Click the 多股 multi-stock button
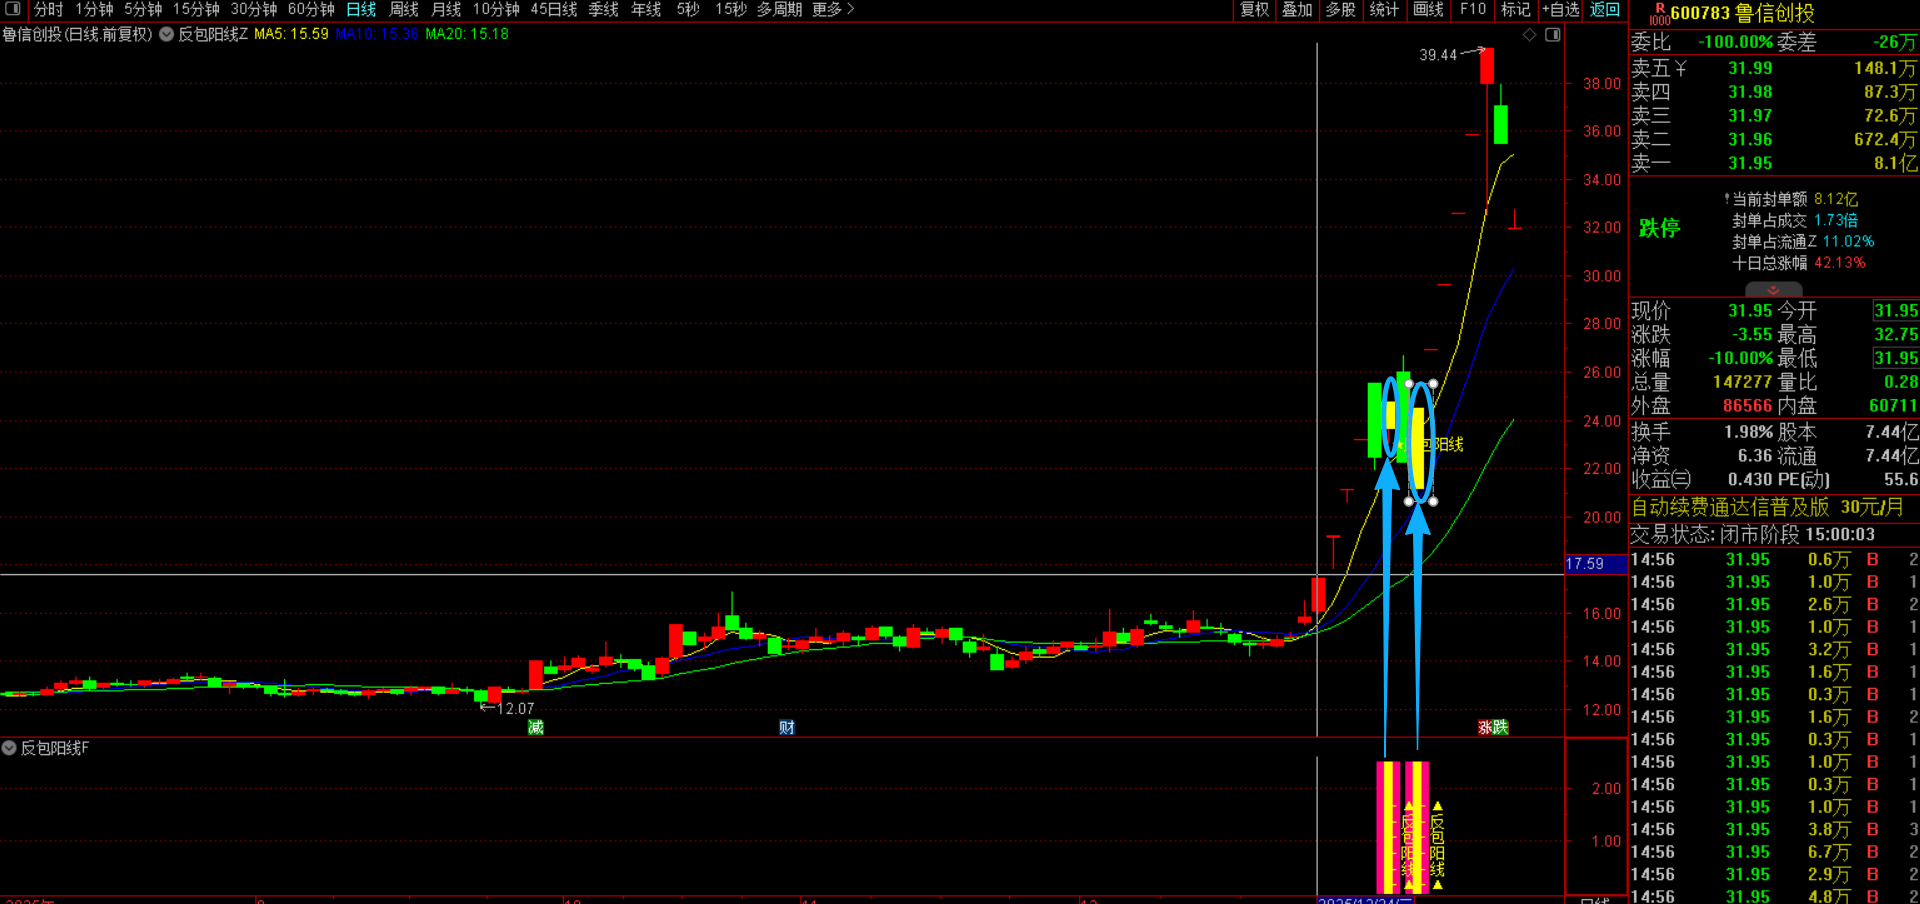The height and width of the screenshot is (904, 1920). [x=1340, y=9]
